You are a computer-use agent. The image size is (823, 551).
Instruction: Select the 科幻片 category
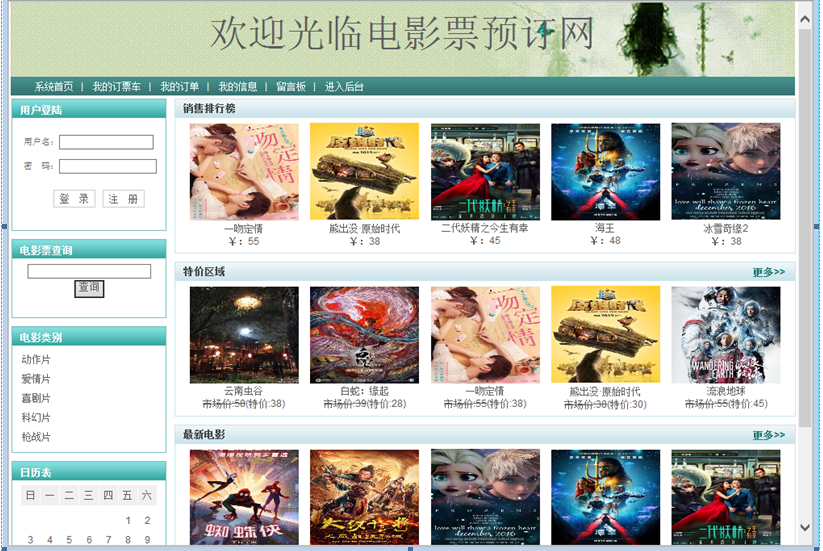36,418
